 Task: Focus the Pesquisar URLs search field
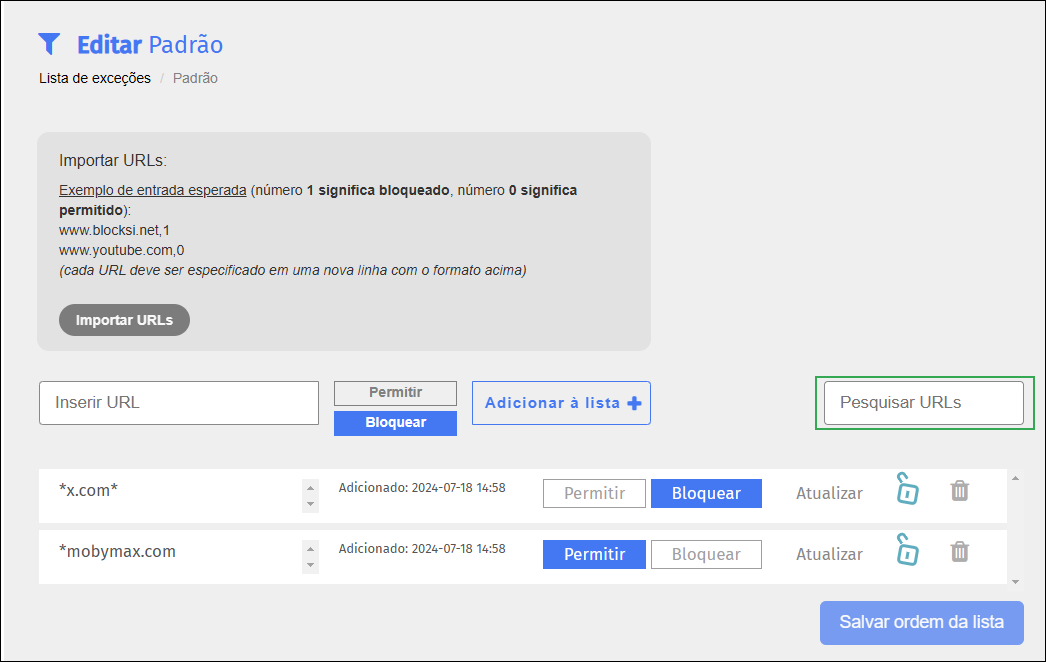coord(923,403)
